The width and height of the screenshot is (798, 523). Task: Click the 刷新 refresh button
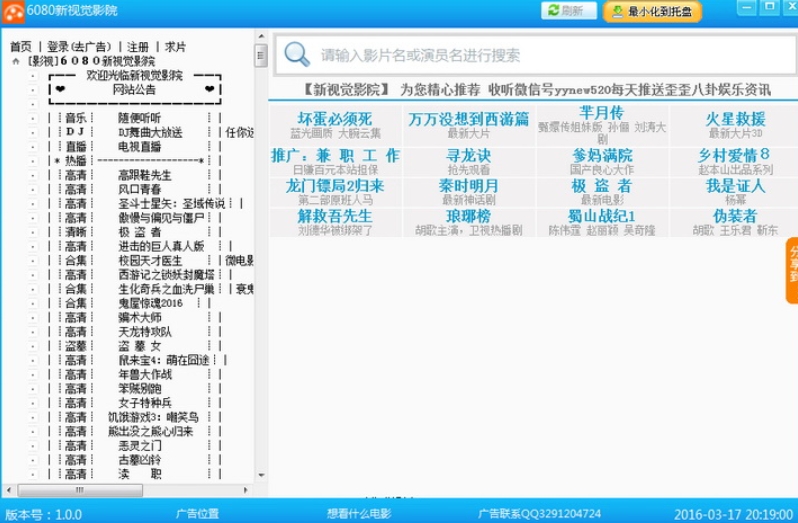coord(568,11)
